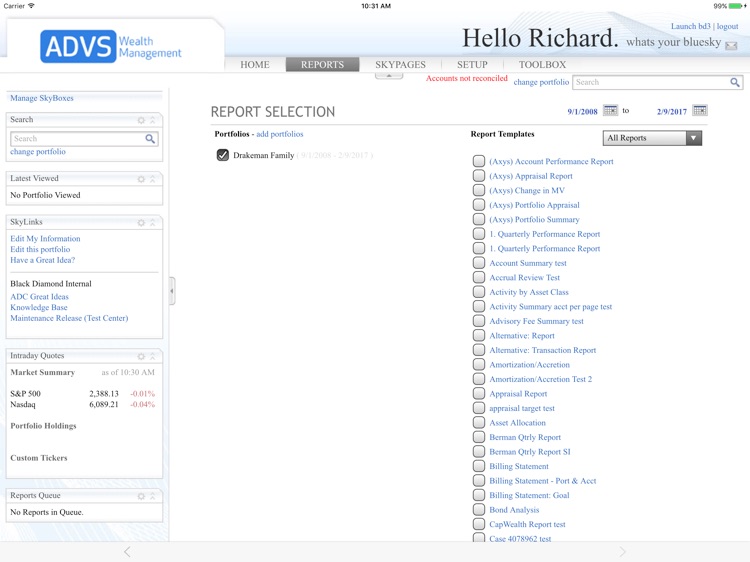This screenshot has height=562, width=750.
Task: Check the (Axys) Change in MV box
Action: 479,190
